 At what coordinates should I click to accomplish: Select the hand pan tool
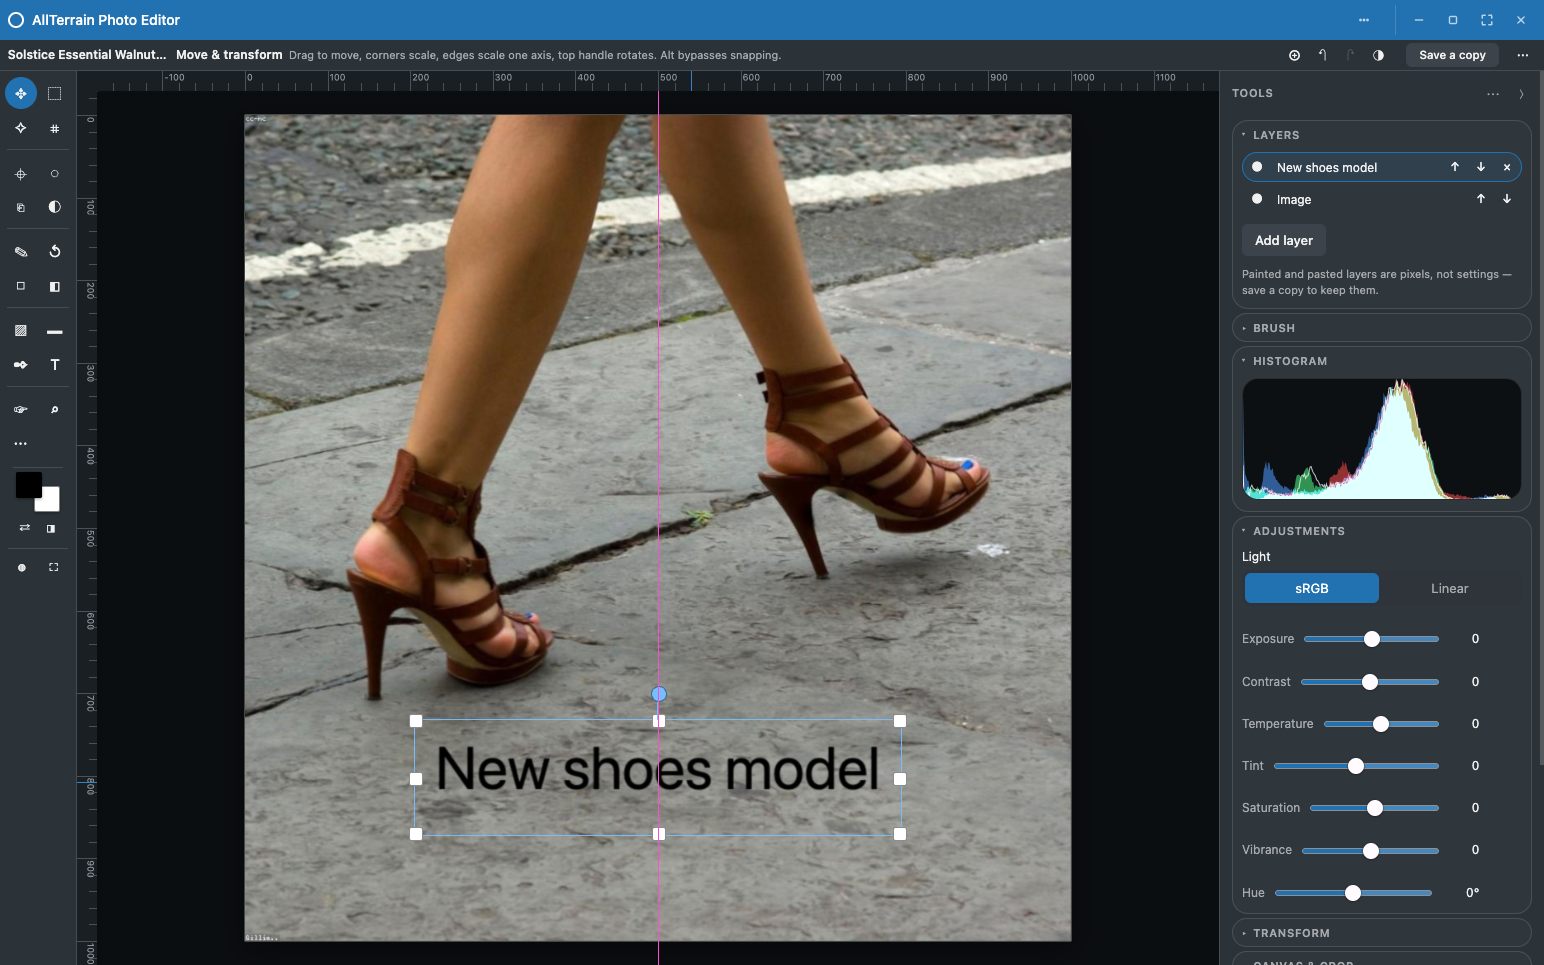pos(21,410)
